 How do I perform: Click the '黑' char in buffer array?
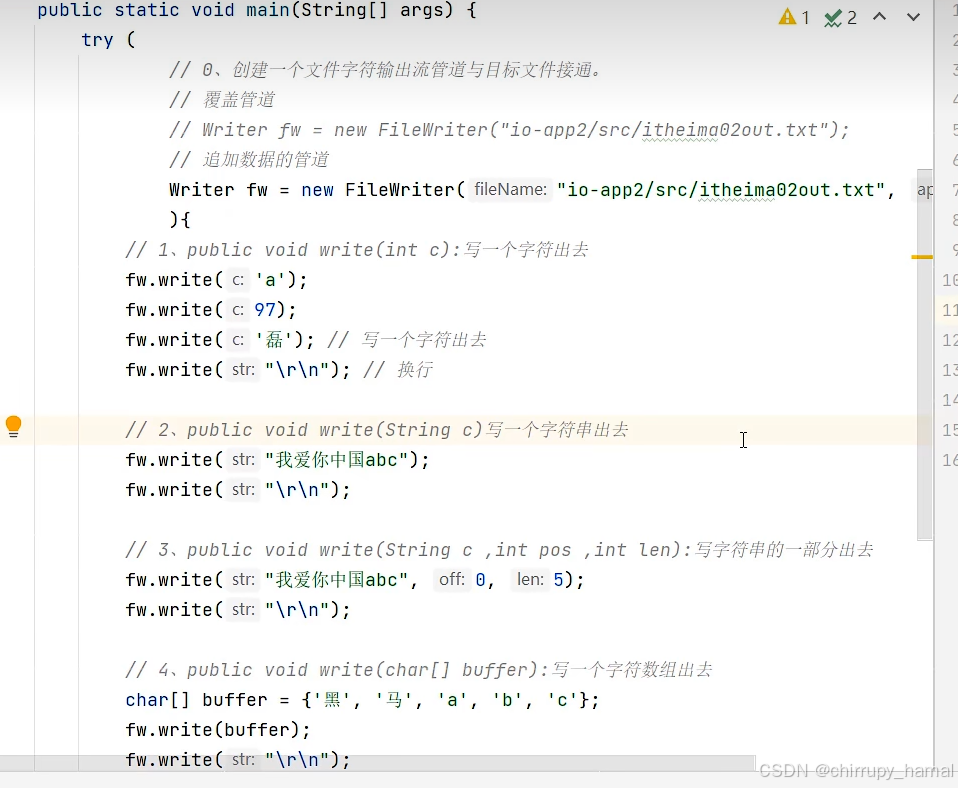(x=332, y=699)
